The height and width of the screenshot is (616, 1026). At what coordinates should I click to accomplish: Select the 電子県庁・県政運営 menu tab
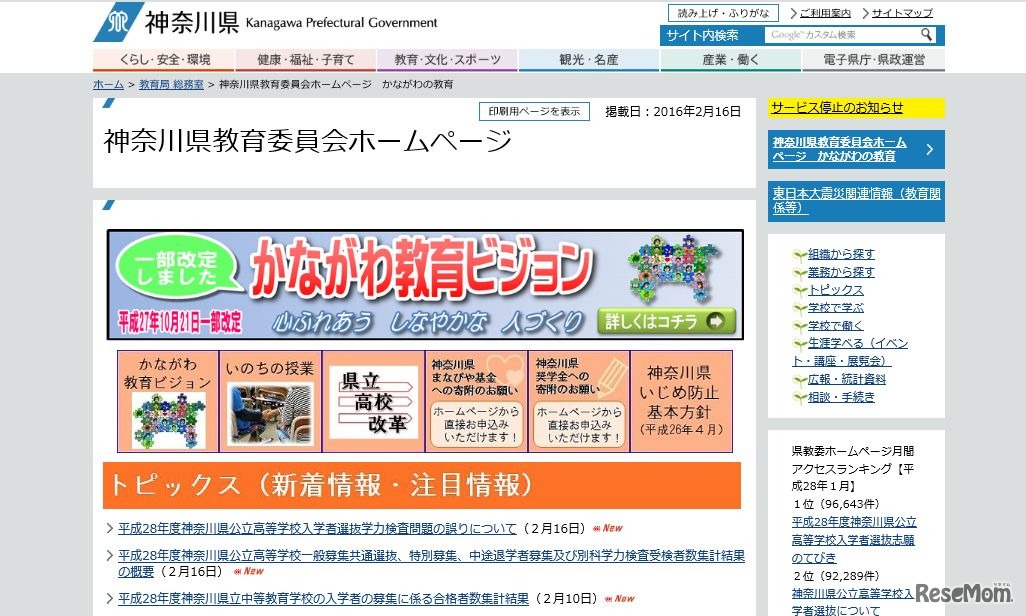(874, 60)
